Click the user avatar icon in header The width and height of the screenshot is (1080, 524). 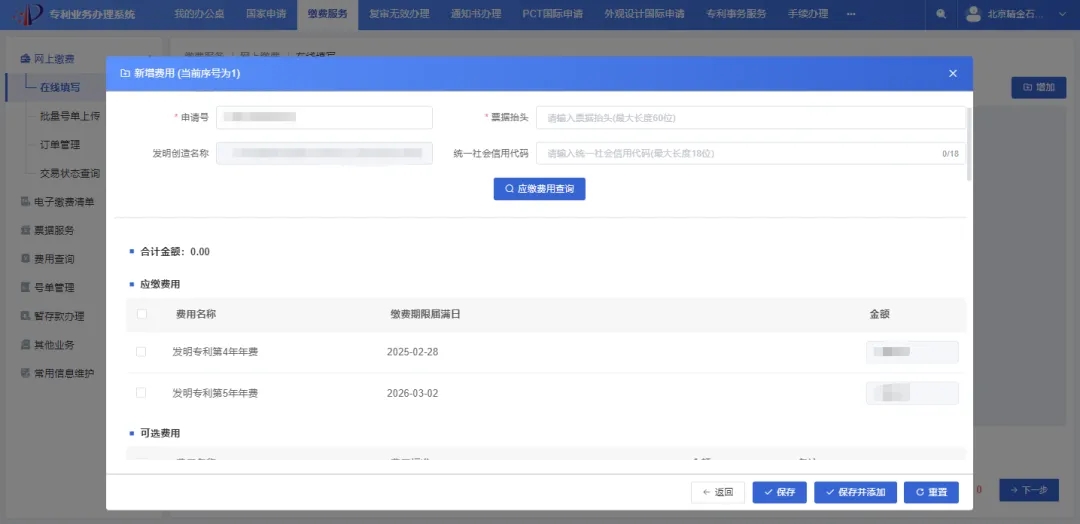pos(973,14)
